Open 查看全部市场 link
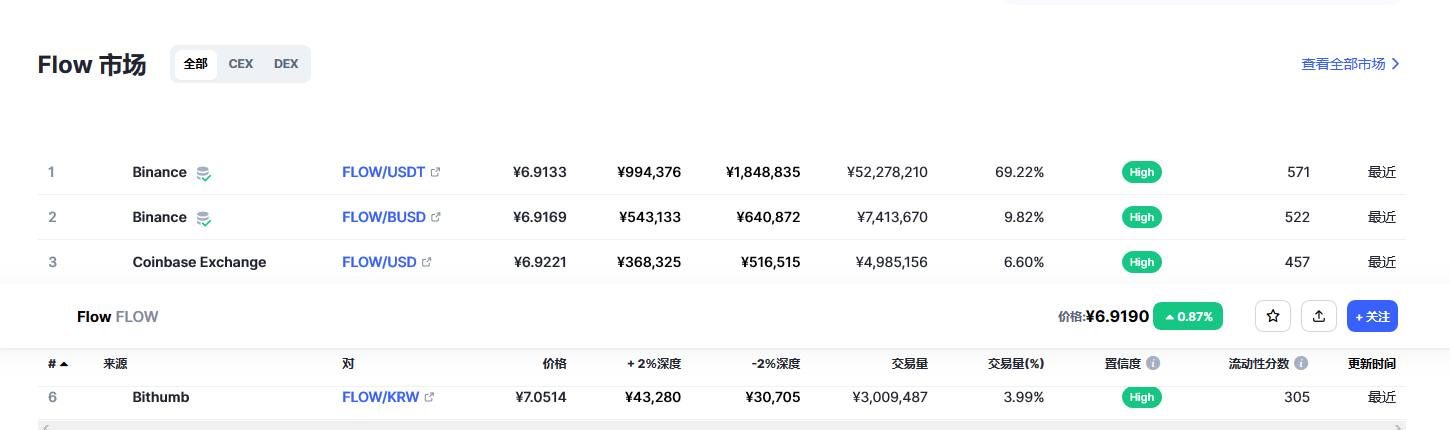The height and width of the screenshot is (430, 1450). coord(1350,64)
